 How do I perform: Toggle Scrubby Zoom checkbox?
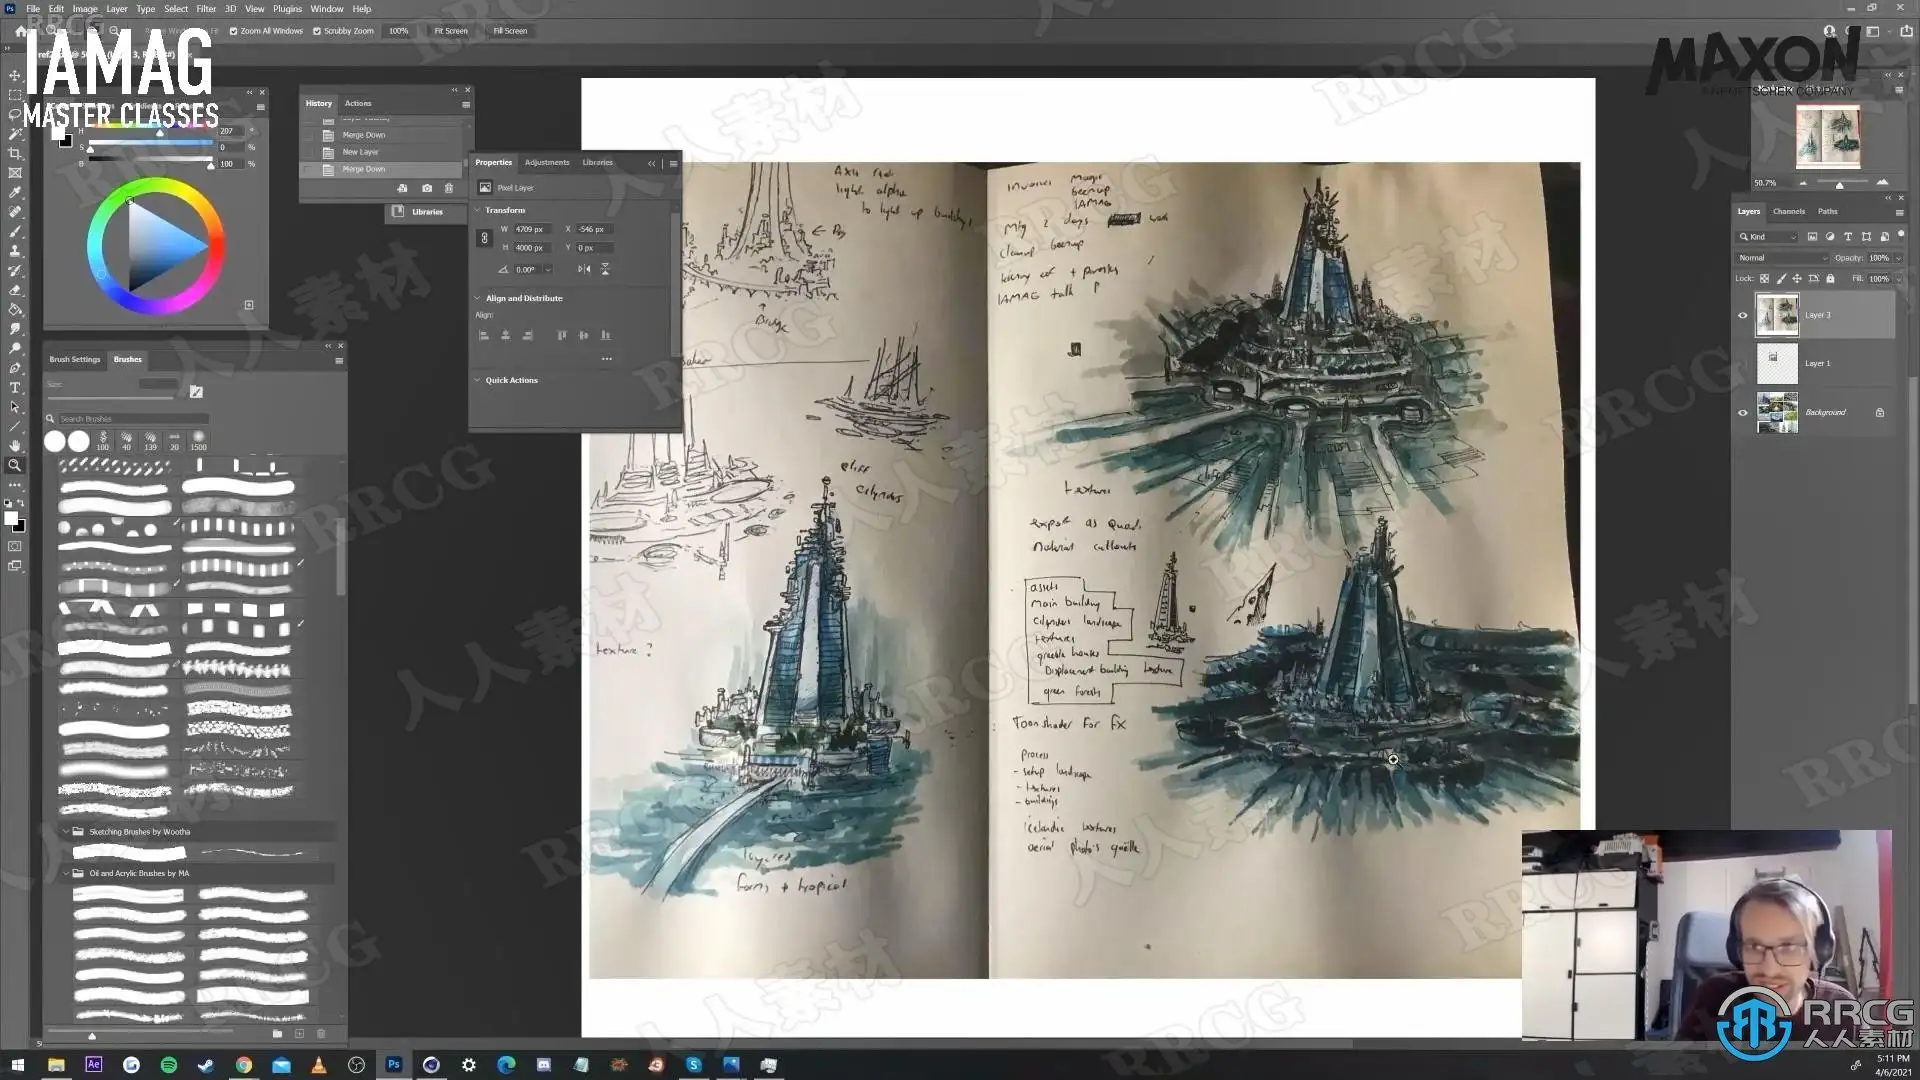317,31
